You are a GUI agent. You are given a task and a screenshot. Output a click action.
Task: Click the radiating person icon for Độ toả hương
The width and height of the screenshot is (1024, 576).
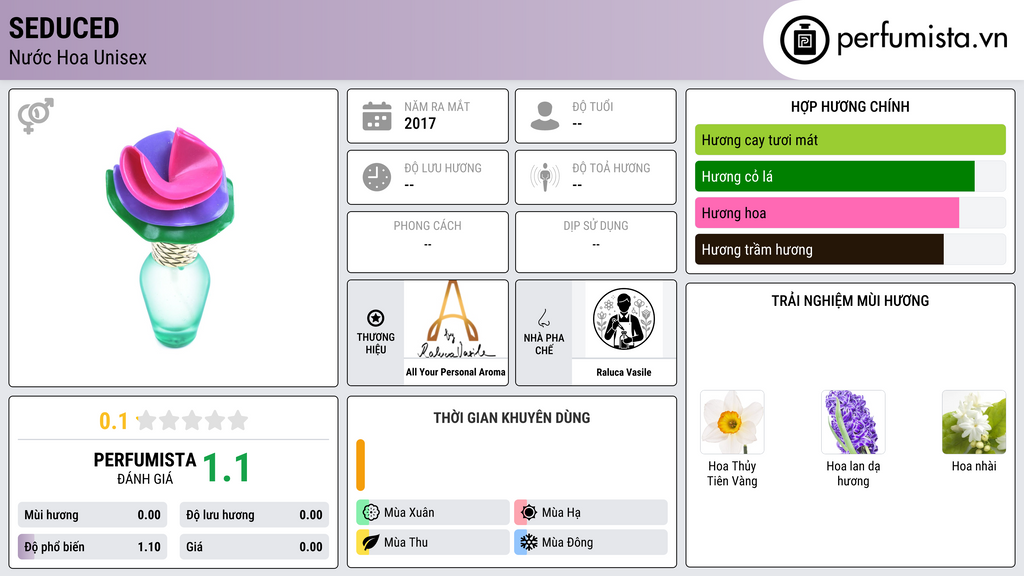pos(545,177)
